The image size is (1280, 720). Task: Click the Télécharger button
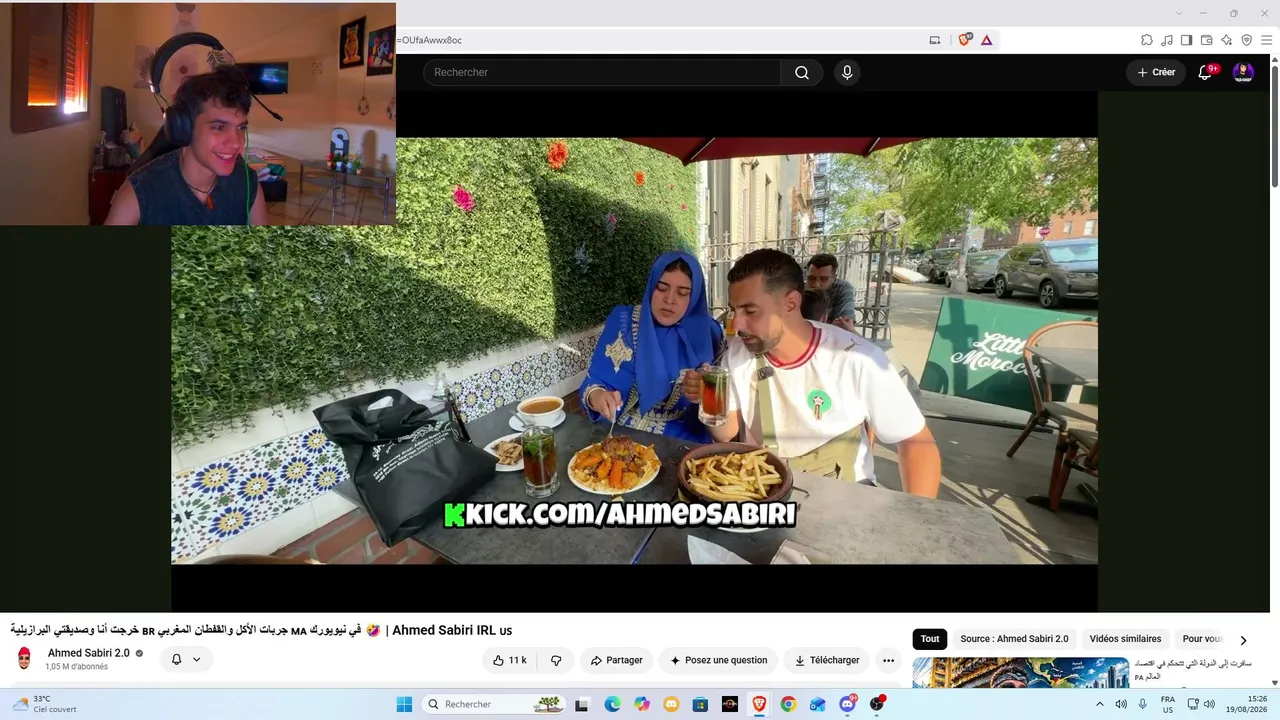coord(827,660)
